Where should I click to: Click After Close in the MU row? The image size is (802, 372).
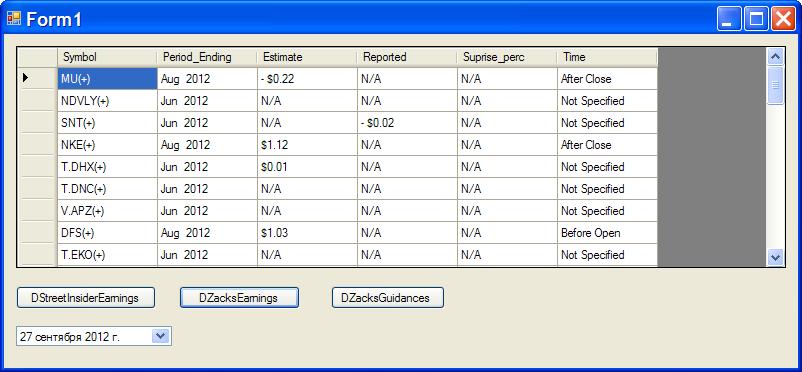[607, 79]
